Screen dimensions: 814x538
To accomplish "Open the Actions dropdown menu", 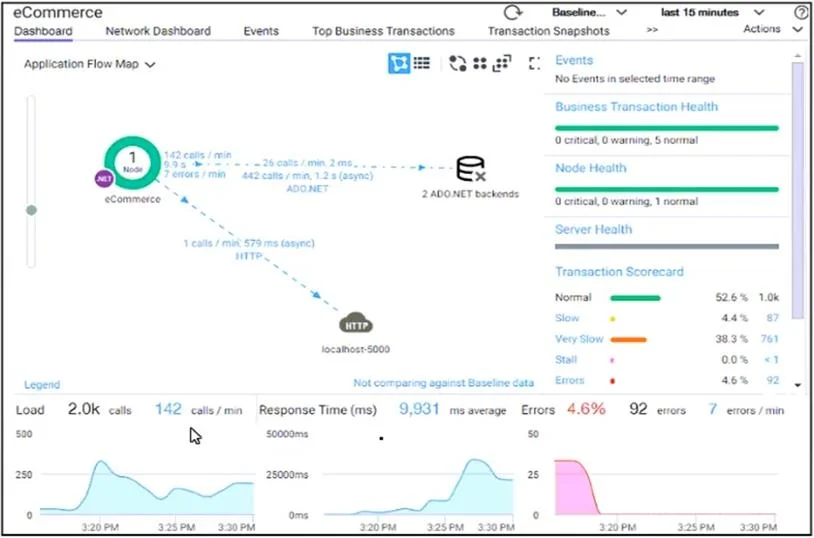I will tap(772, 29).
